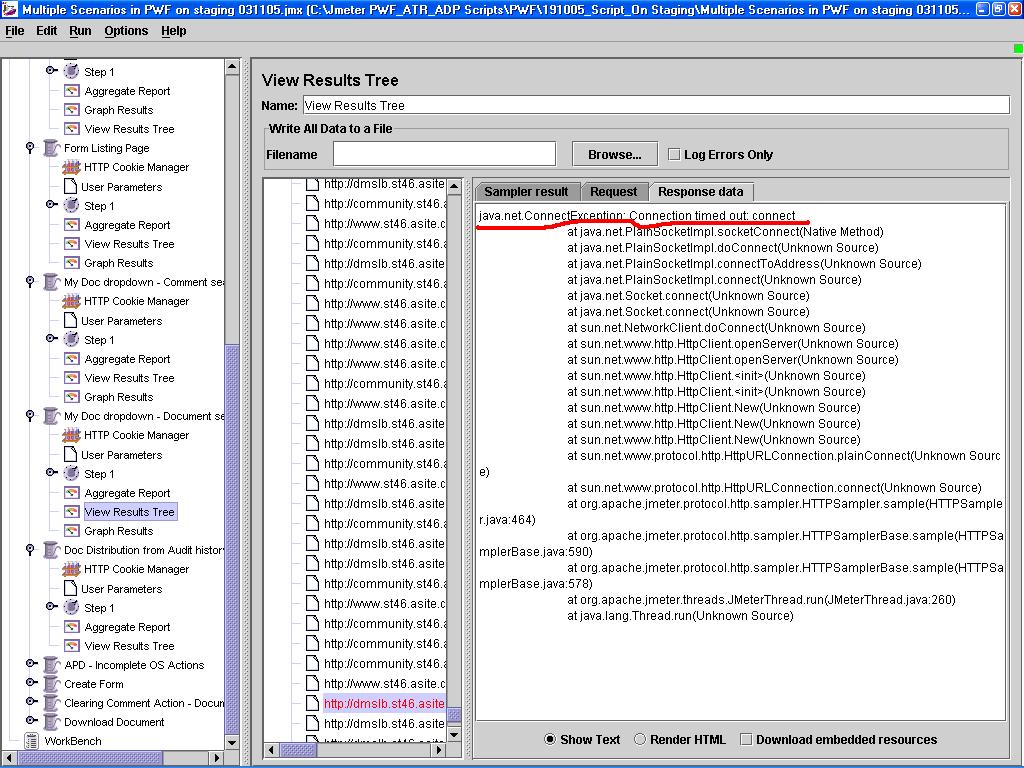Click User Parameters page icon under Form Listing Page
The image size is (1024, 768).
point(71,186)
